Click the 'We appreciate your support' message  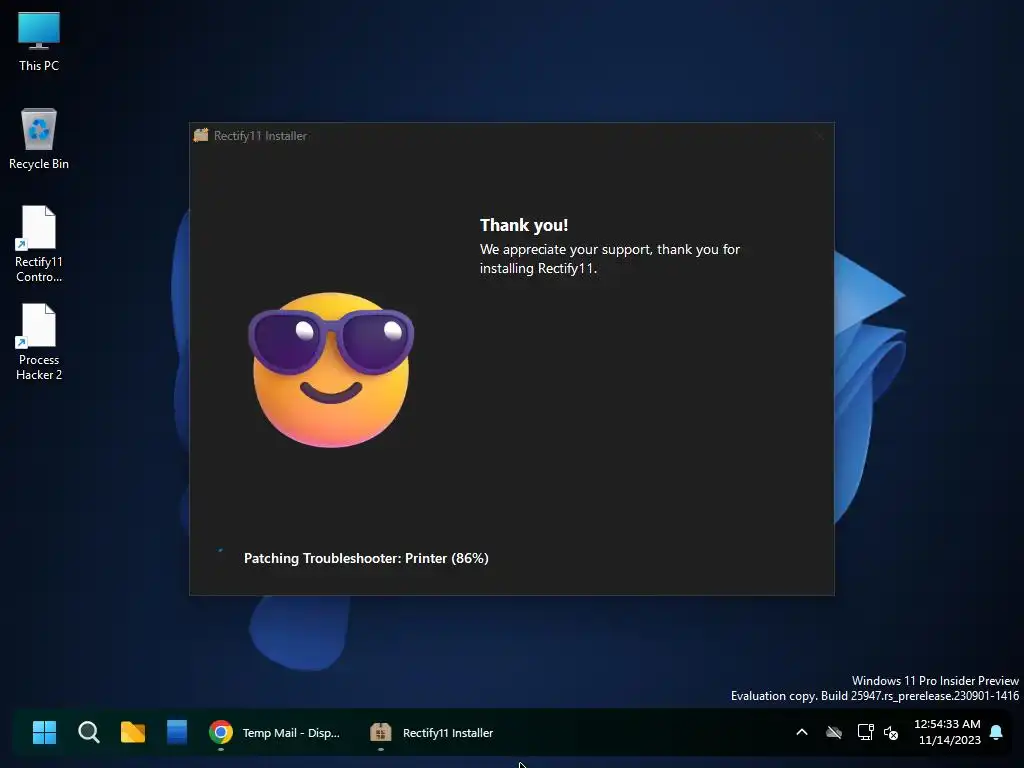(609, 259)
